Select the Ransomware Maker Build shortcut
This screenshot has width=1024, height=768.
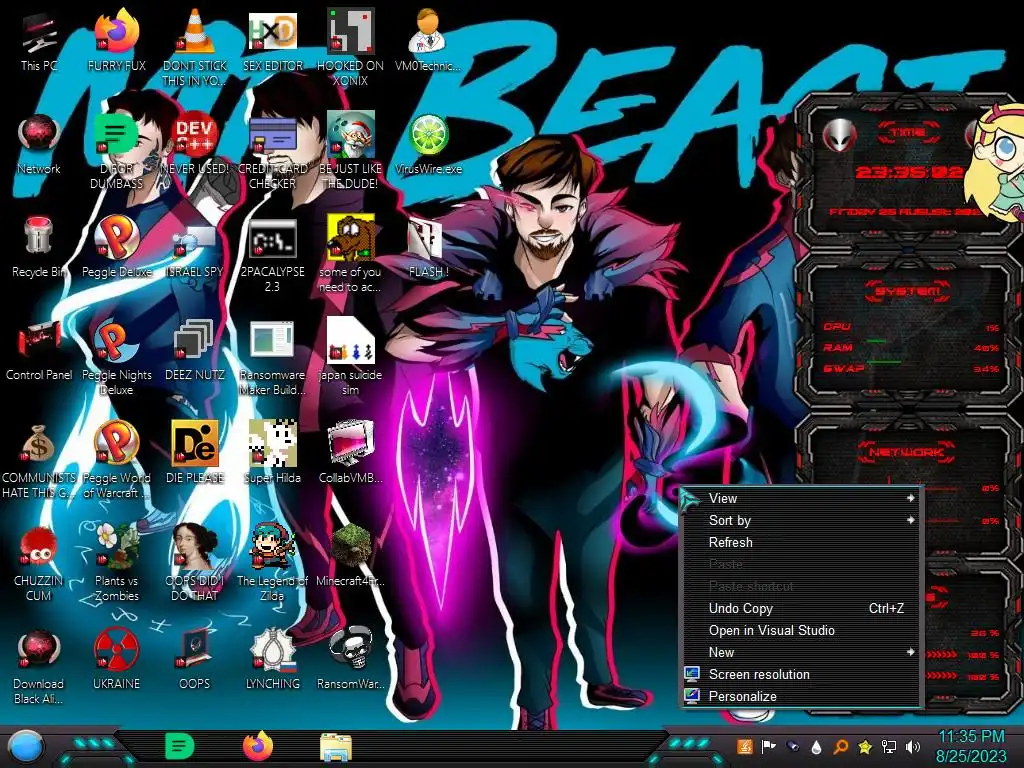(x=272, y=341)
